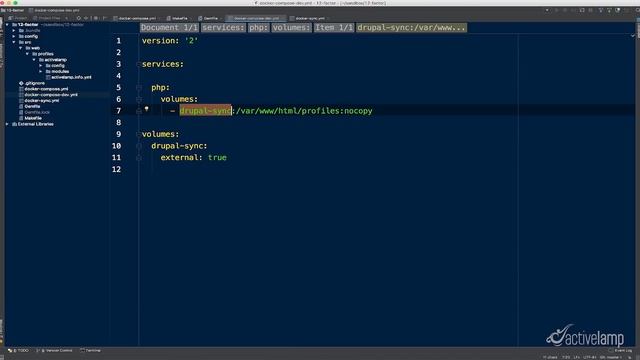Click line number 1 in gutter
The height and width of the screenshot is (360, 640).
pyautogui.click(x=118, y=41)
